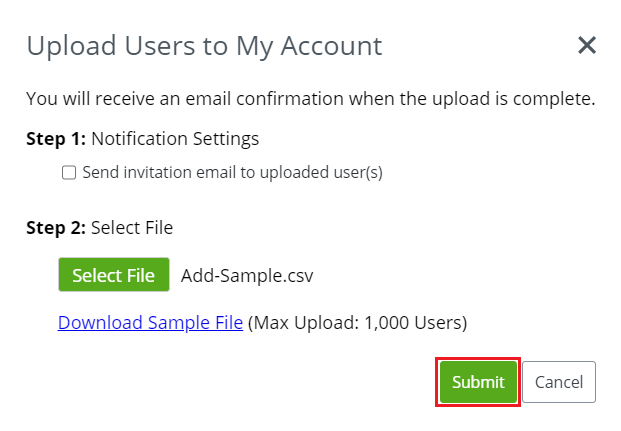
Task: Select the Step 2 Select File heading
Action: (100, 228)
